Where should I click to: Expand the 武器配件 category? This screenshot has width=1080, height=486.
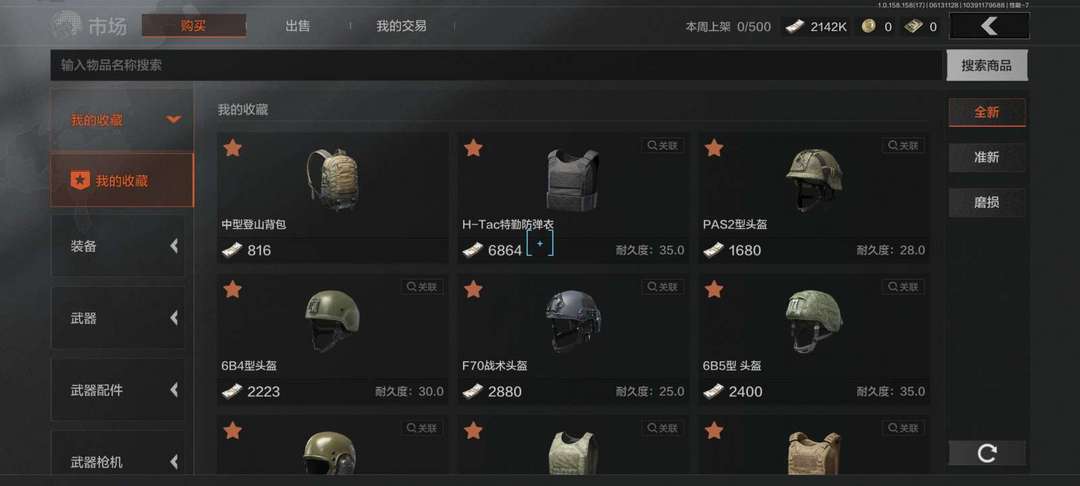[x=118, y=390]
